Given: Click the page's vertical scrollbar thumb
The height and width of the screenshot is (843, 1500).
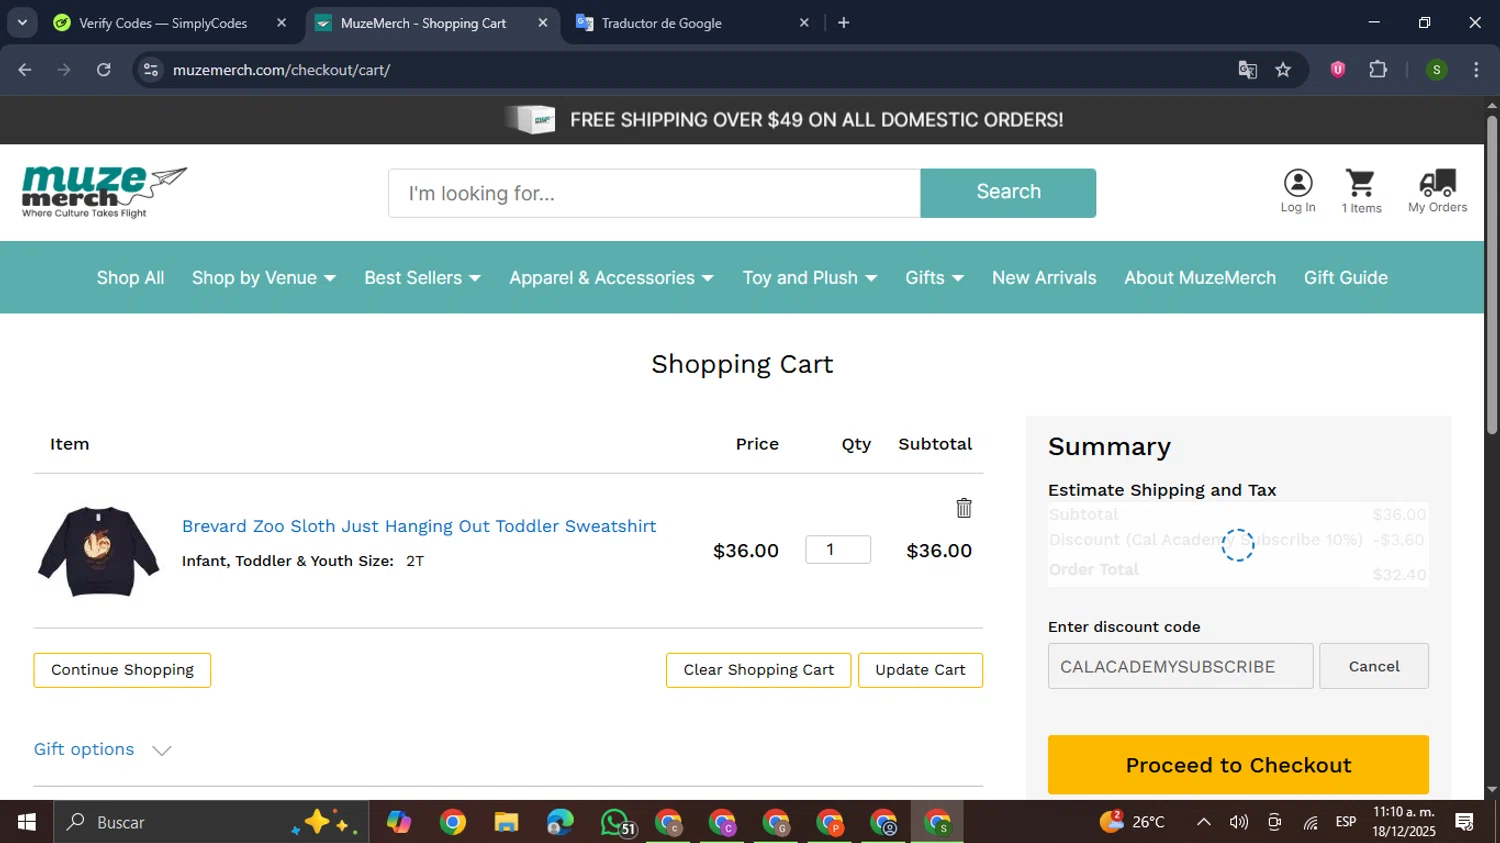Looking at the screenshot, I should tap(1491, 275).
